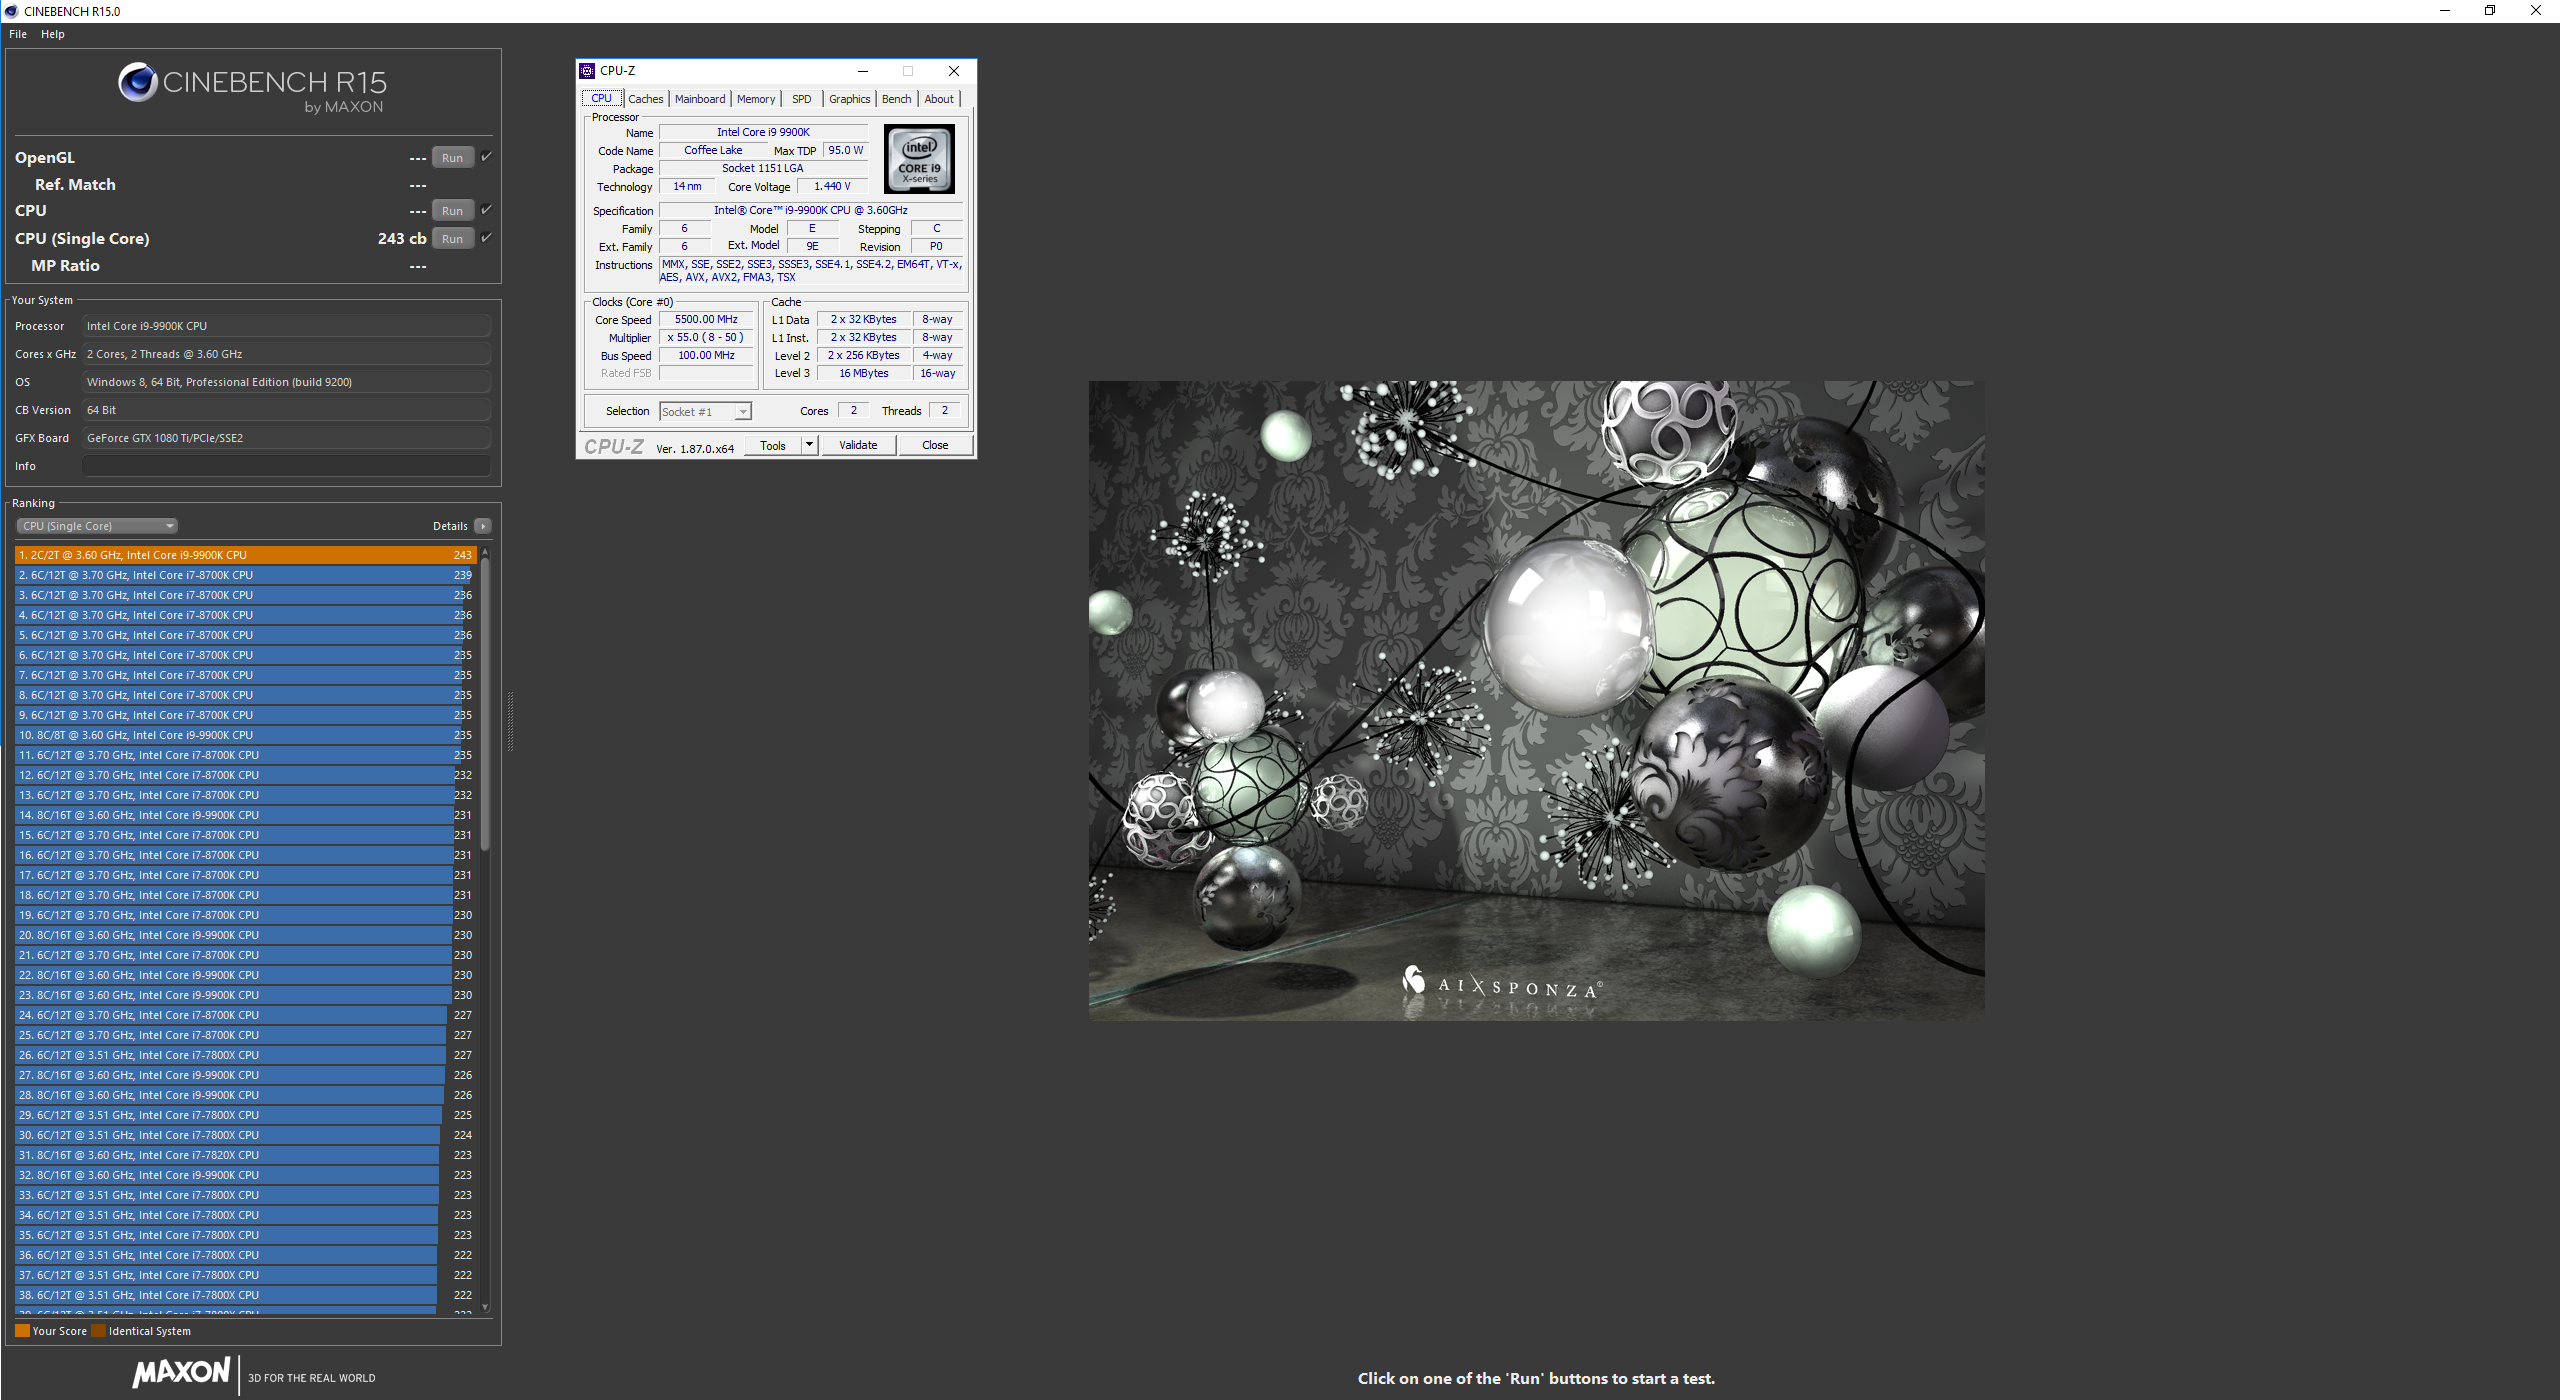Click the Identical System legend swatch

tap(98, 1331)
